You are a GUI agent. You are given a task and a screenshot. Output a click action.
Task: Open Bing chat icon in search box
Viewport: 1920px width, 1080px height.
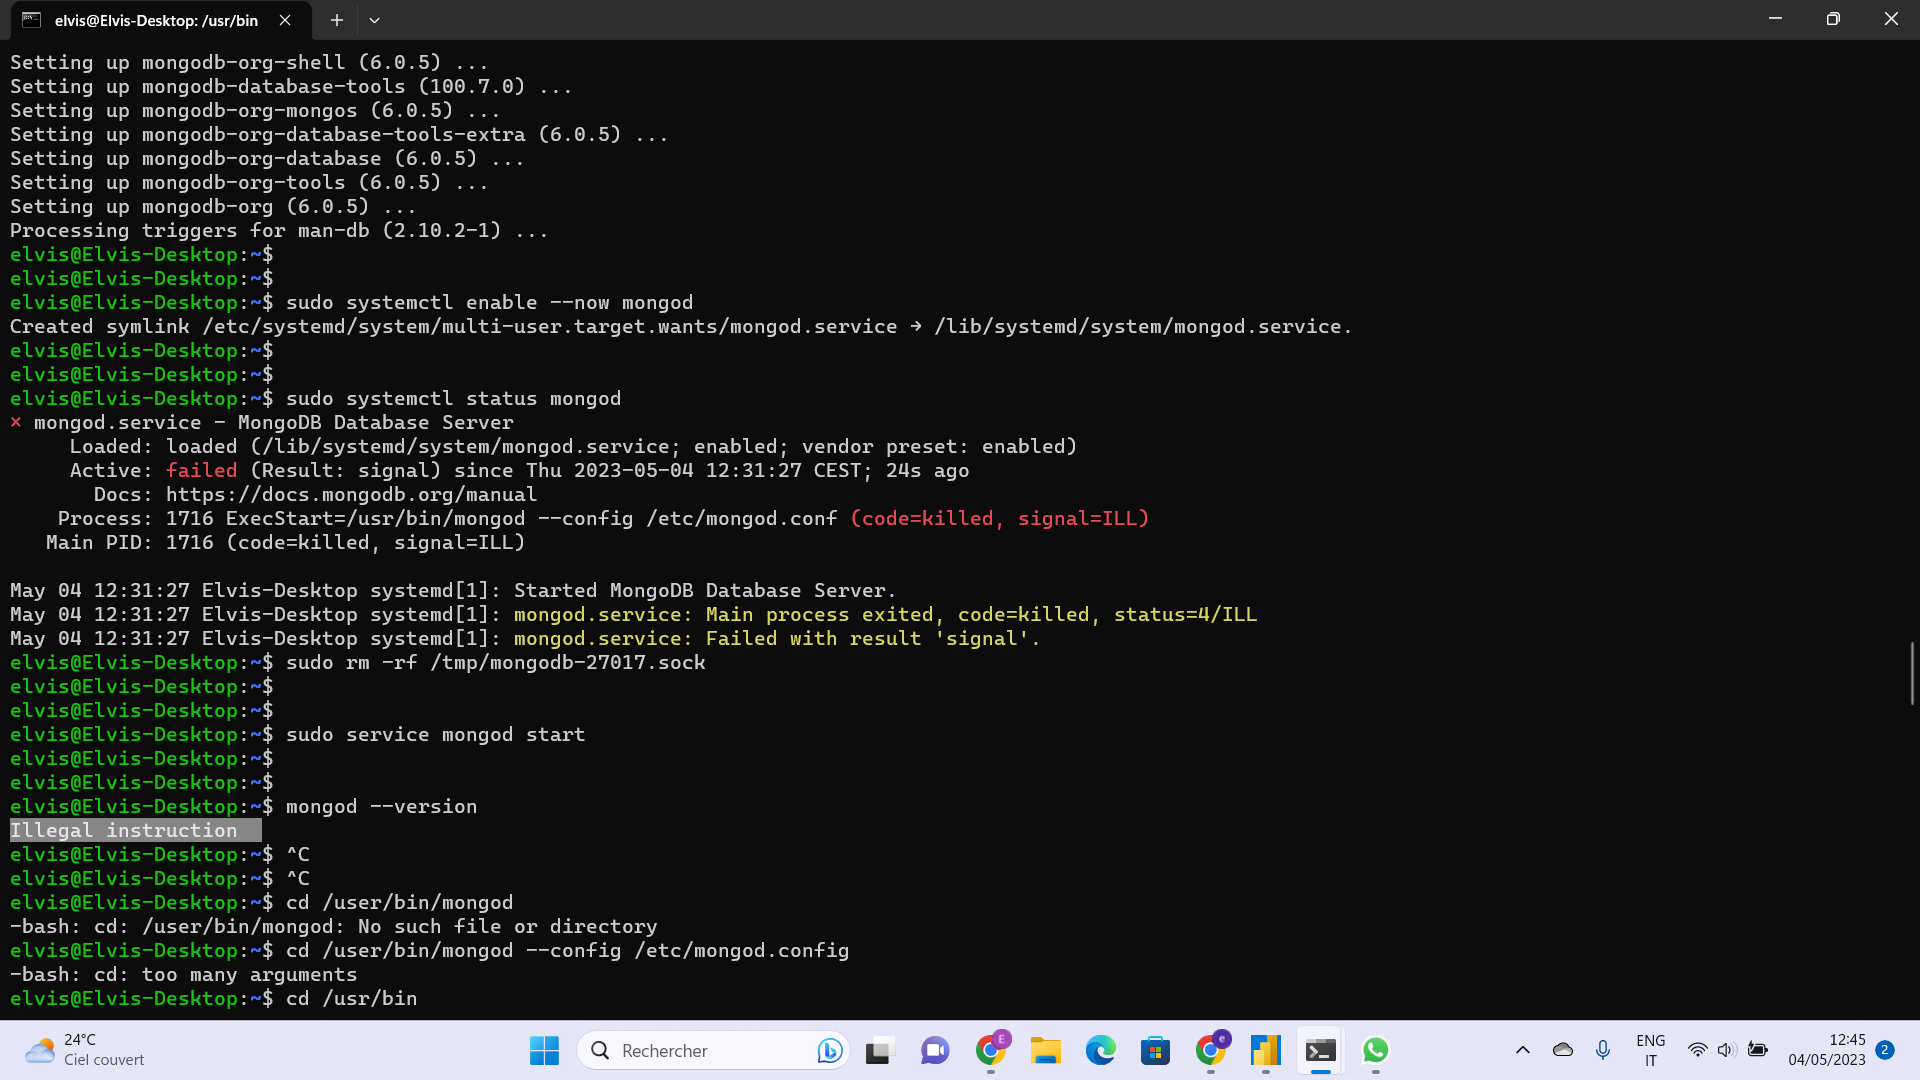[x=828, y=1050]
